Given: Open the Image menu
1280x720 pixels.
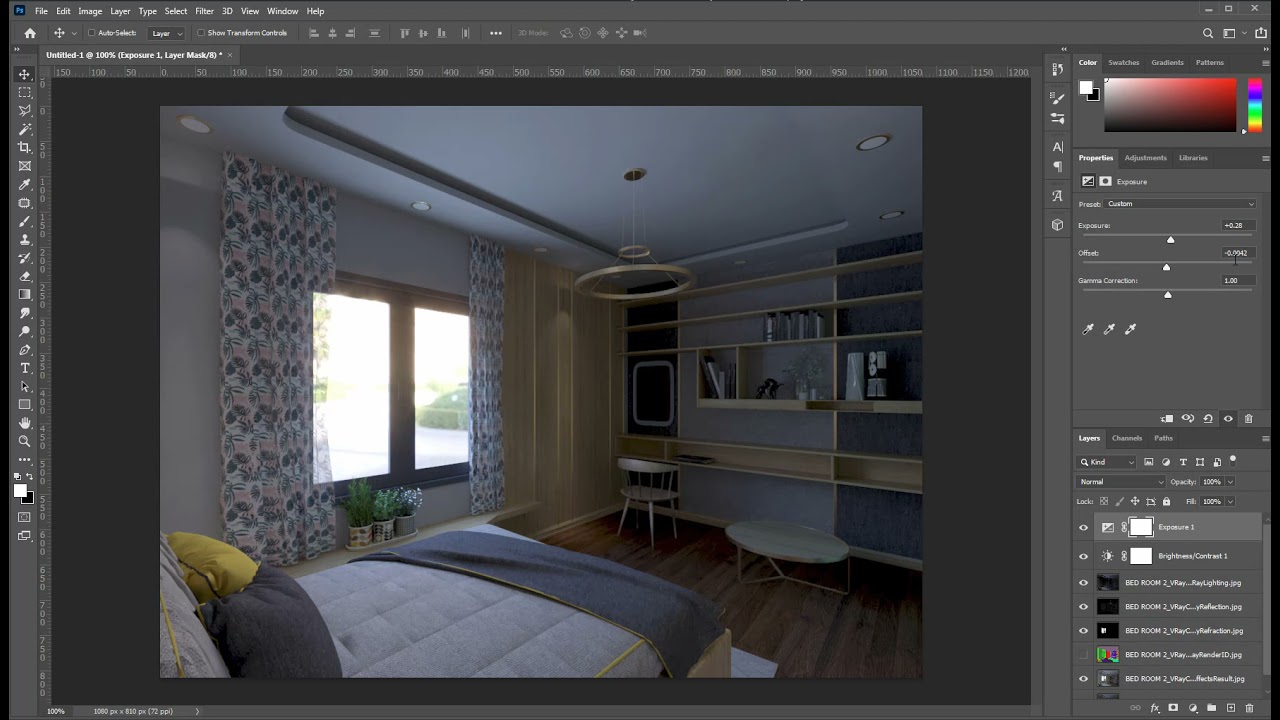Looking at the screenshot, I should tap(90, 11).
